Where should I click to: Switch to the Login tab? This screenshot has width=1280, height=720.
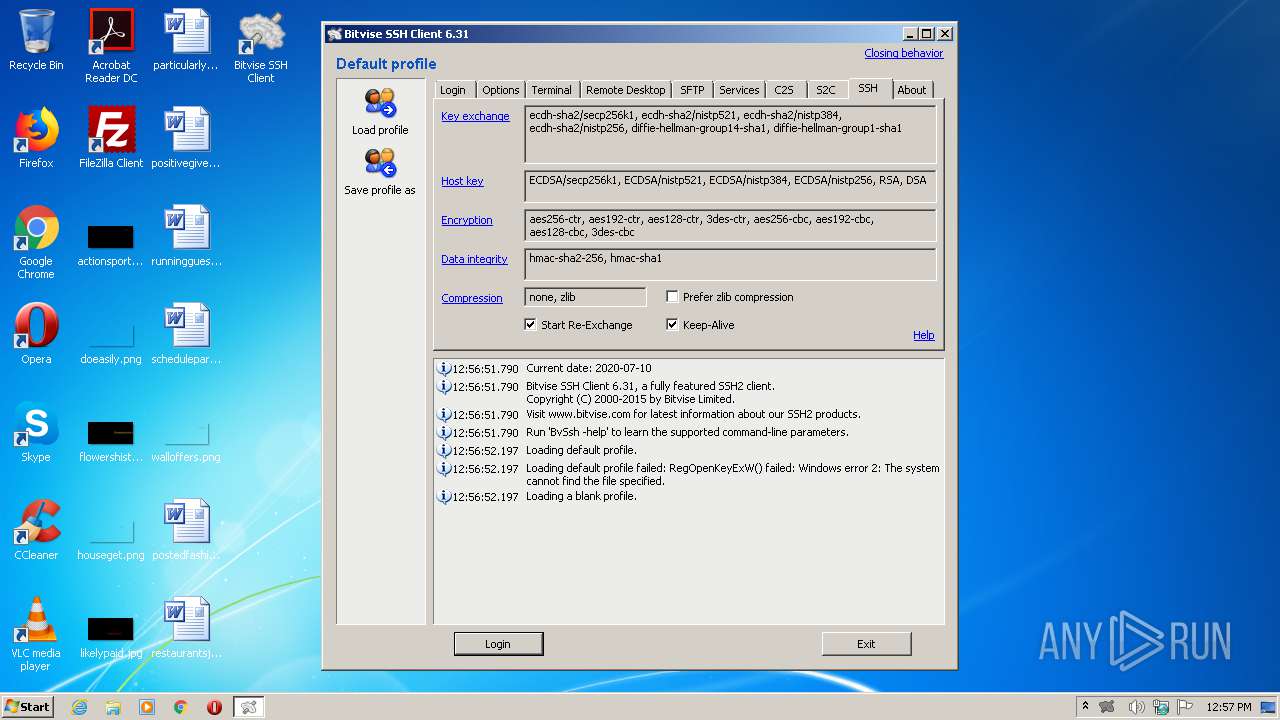453,90
